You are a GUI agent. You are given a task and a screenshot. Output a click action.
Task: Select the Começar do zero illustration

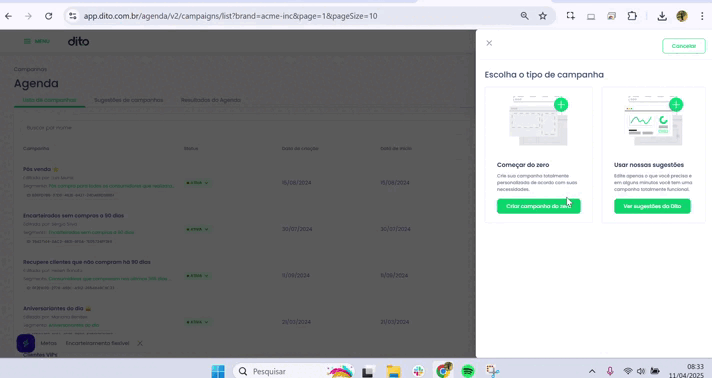[x=539, y=121]
